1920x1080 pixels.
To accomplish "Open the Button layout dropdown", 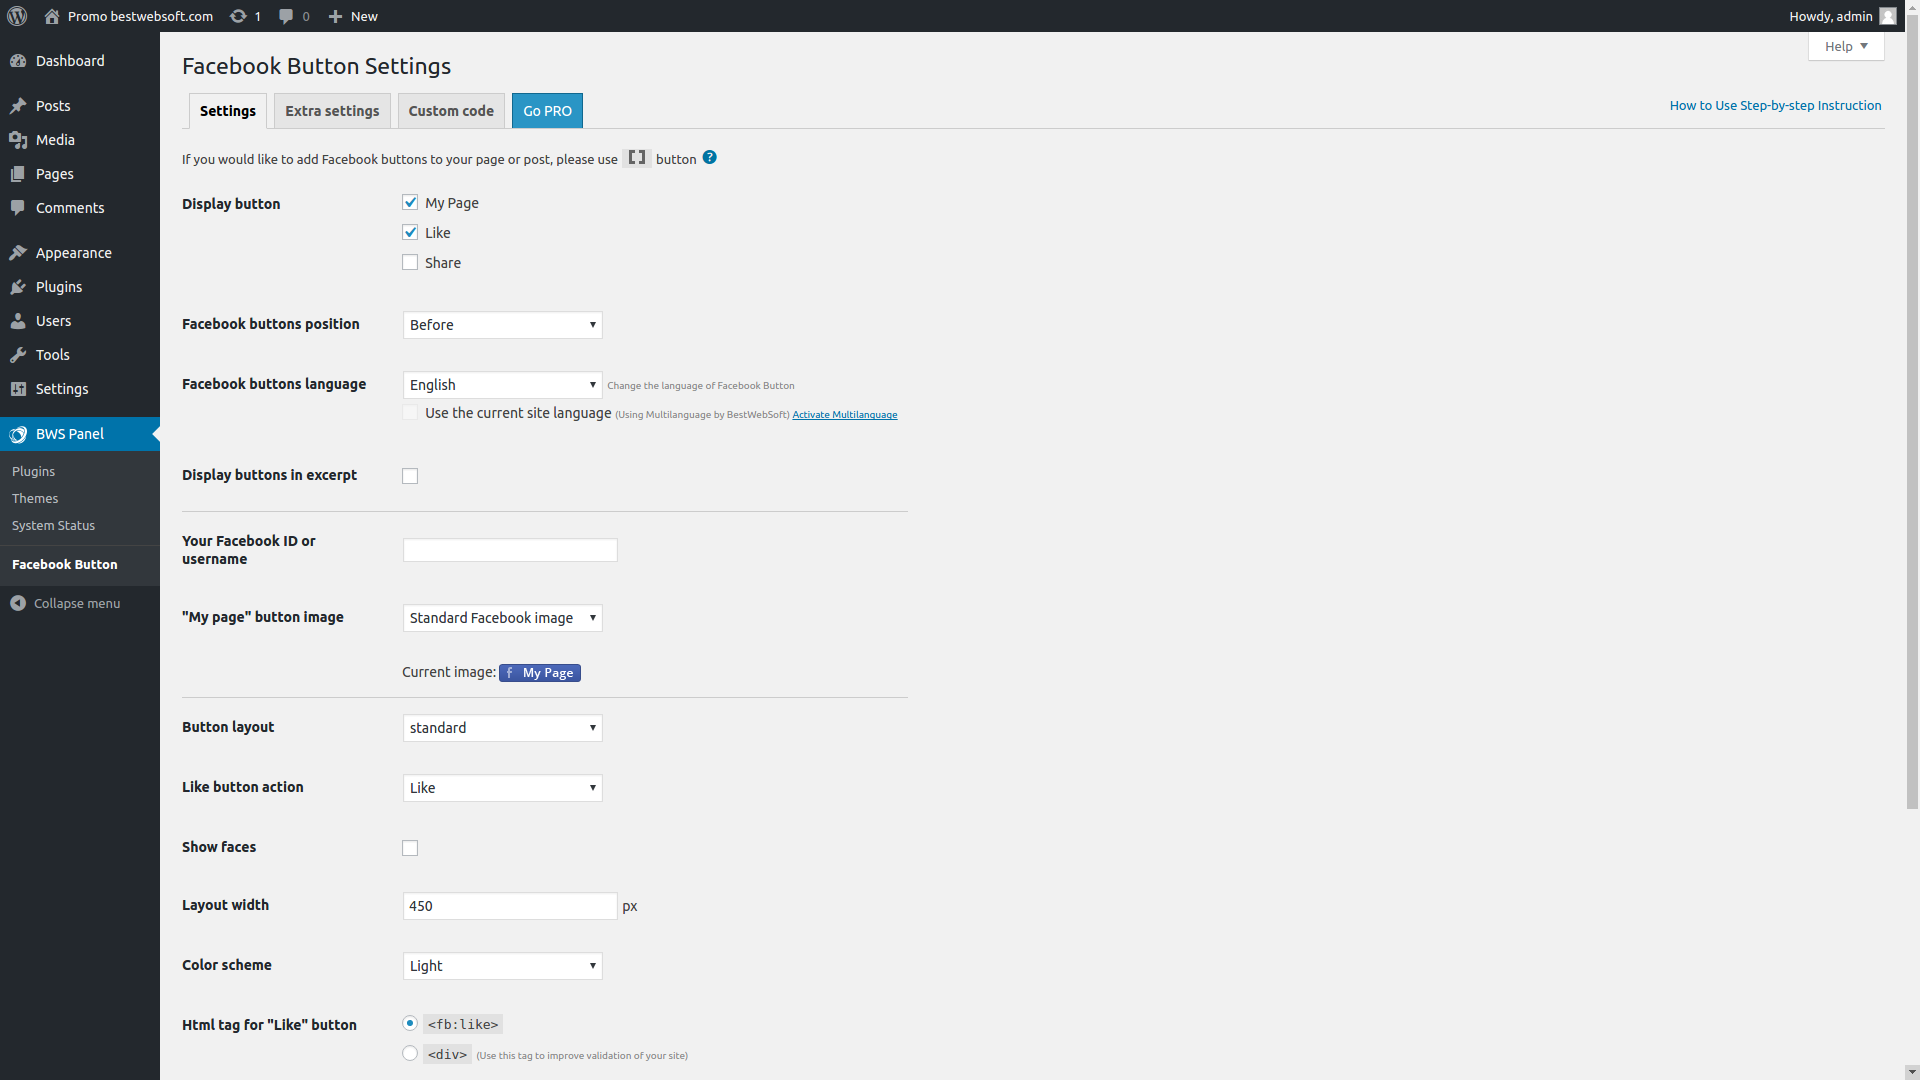I will (x=502, y=728).
